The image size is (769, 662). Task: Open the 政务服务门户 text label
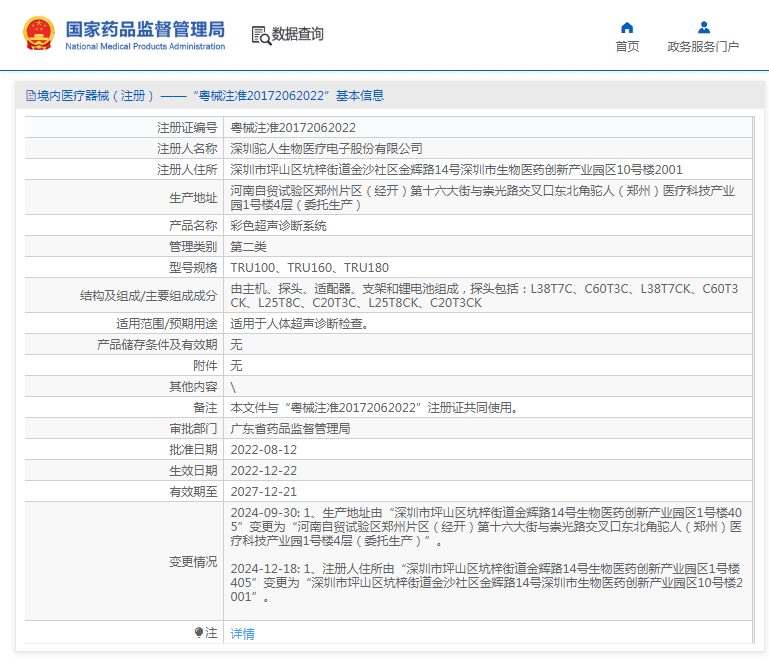tap(703, 47)
